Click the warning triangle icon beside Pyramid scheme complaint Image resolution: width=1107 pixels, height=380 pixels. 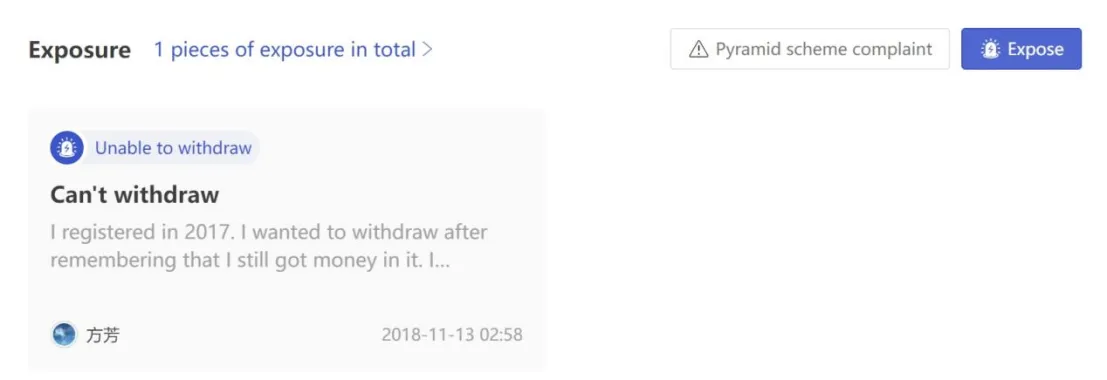698,49
